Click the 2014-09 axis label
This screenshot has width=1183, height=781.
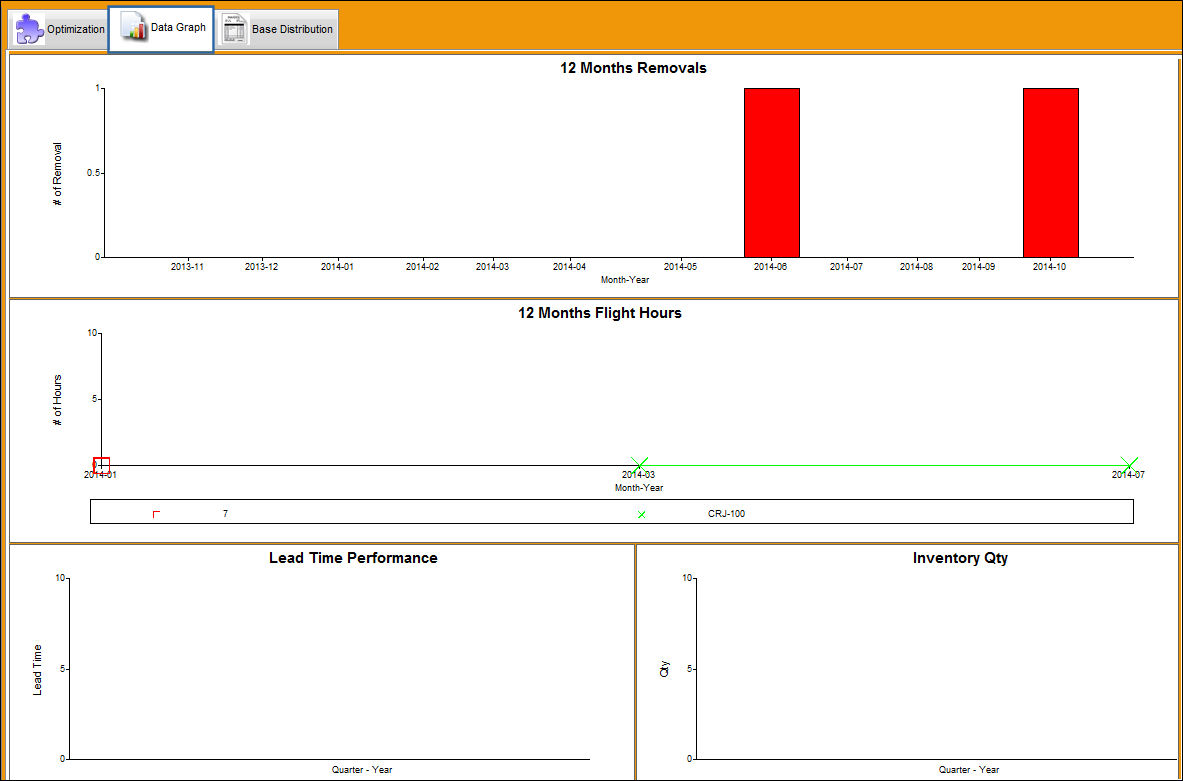[x=978, y=266]
